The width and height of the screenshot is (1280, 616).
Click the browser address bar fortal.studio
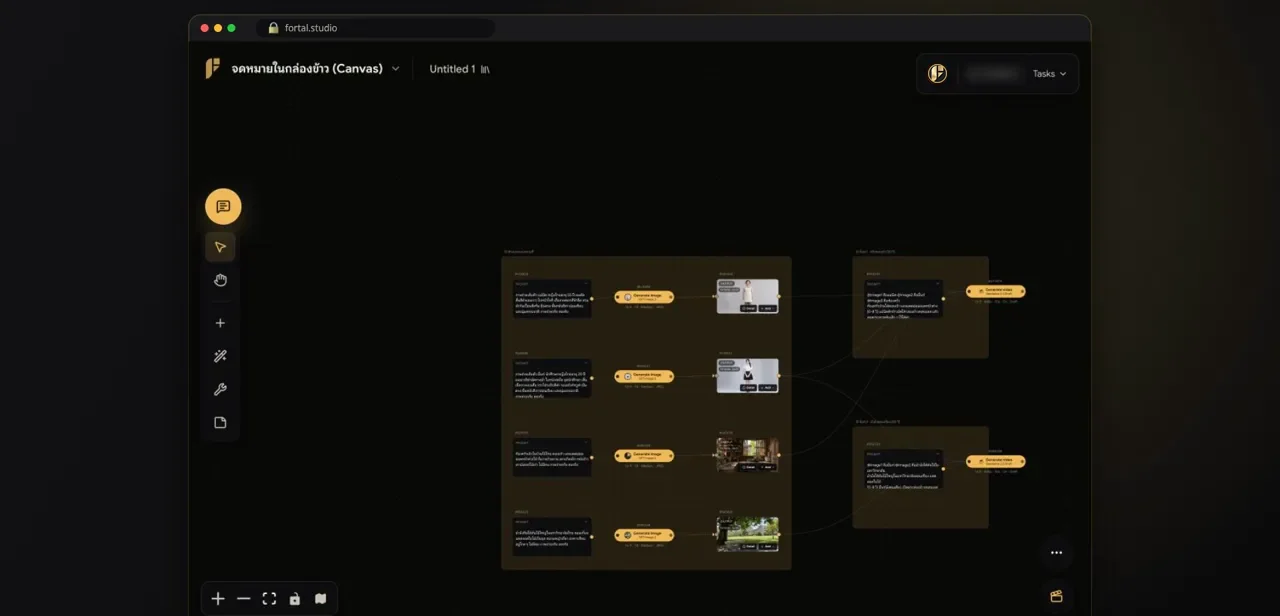click(x=375, y=28)
